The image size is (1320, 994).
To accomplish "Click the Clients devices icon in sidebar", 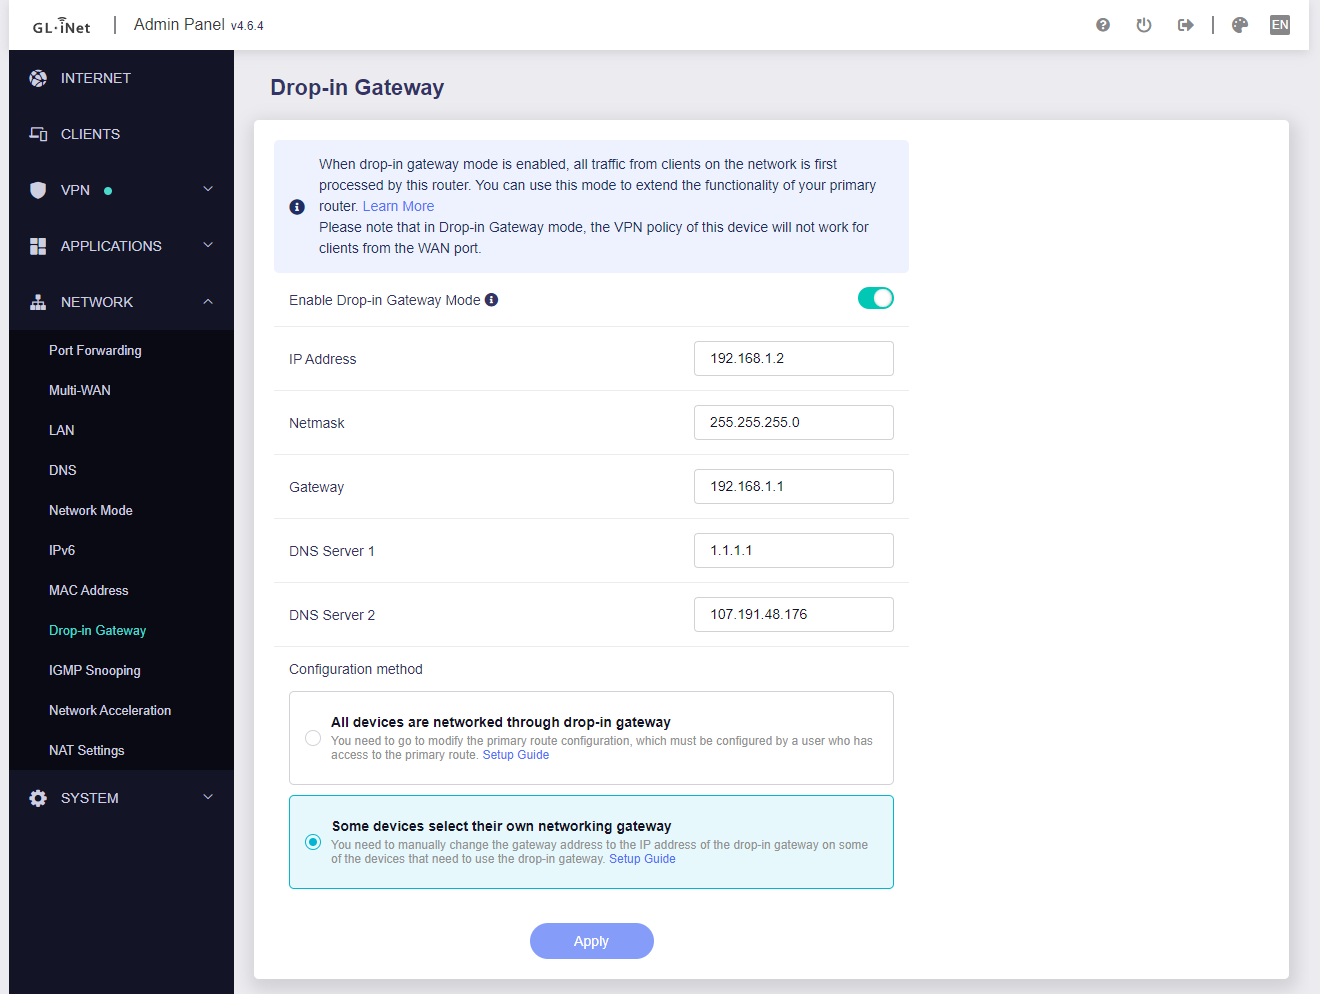I will click(x=38, y=134).
